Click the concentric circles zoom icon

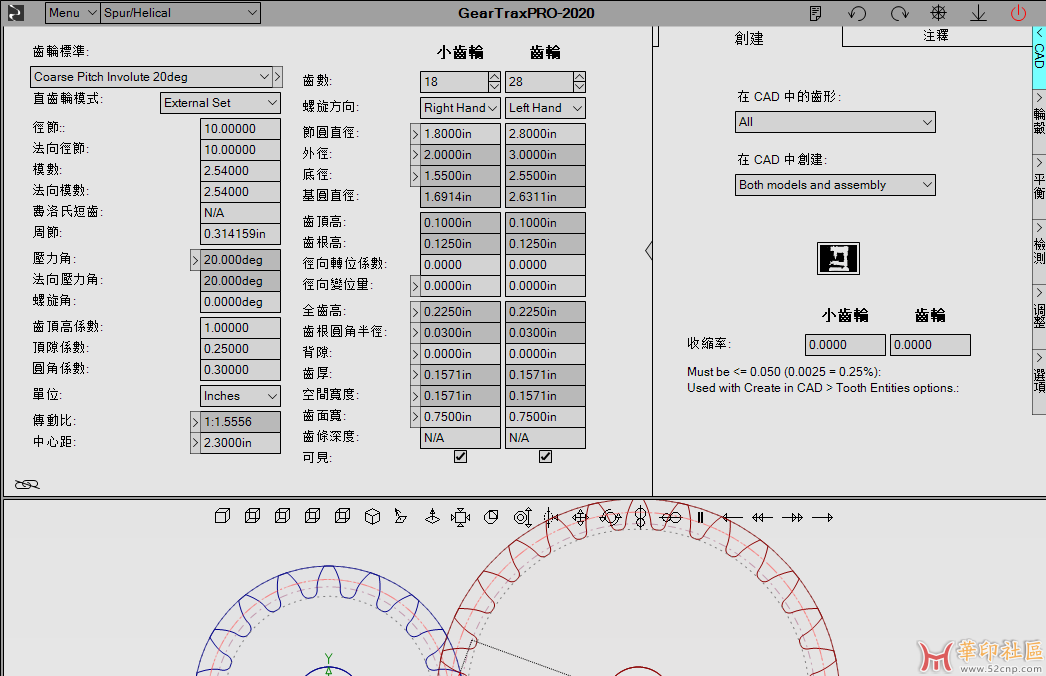(522, 517)
